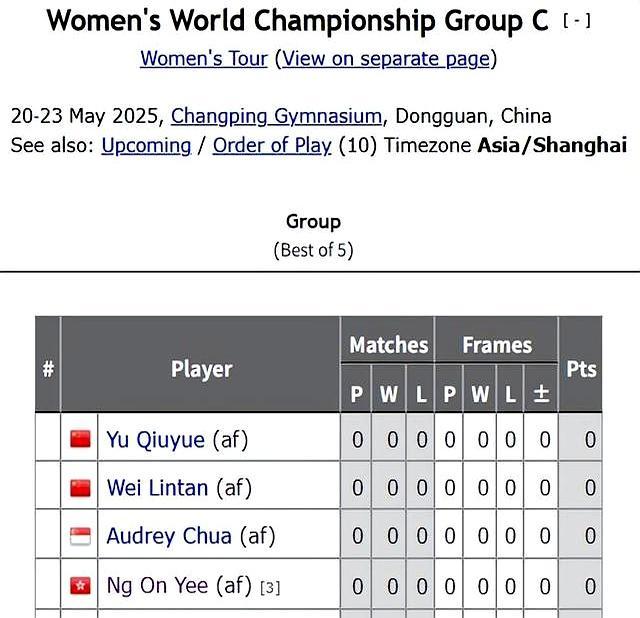Click the Pts column header
The width and height of the screenshot is (640, 618).
[581, 369]
